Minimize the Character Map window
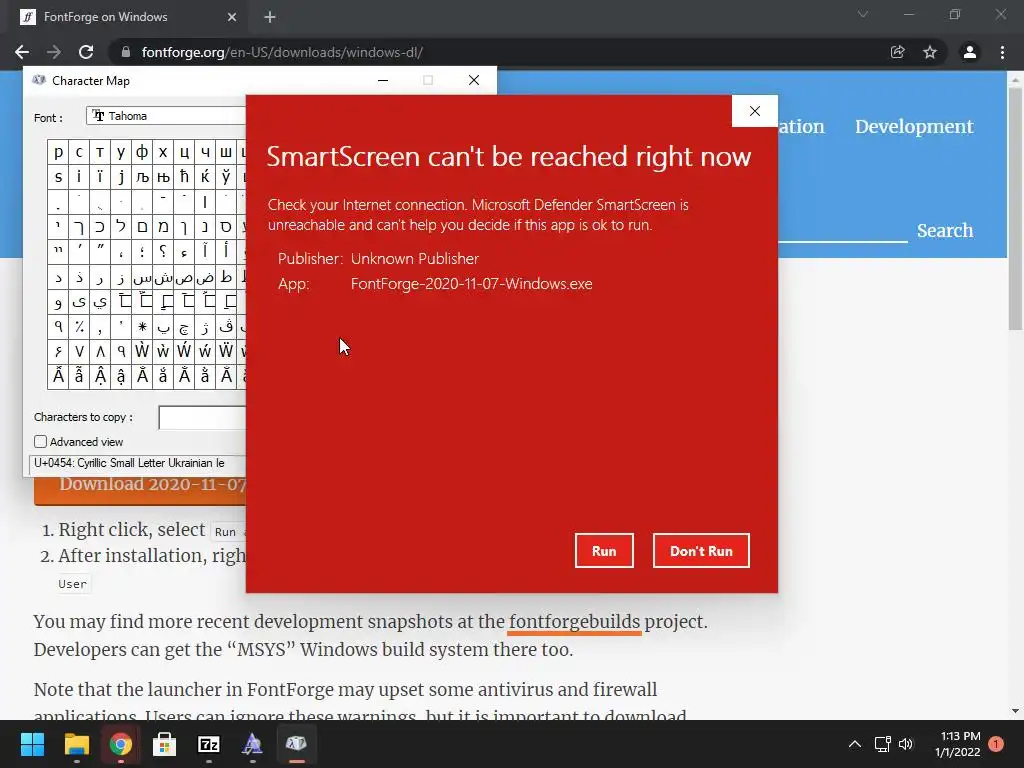 tap(383, 80)
